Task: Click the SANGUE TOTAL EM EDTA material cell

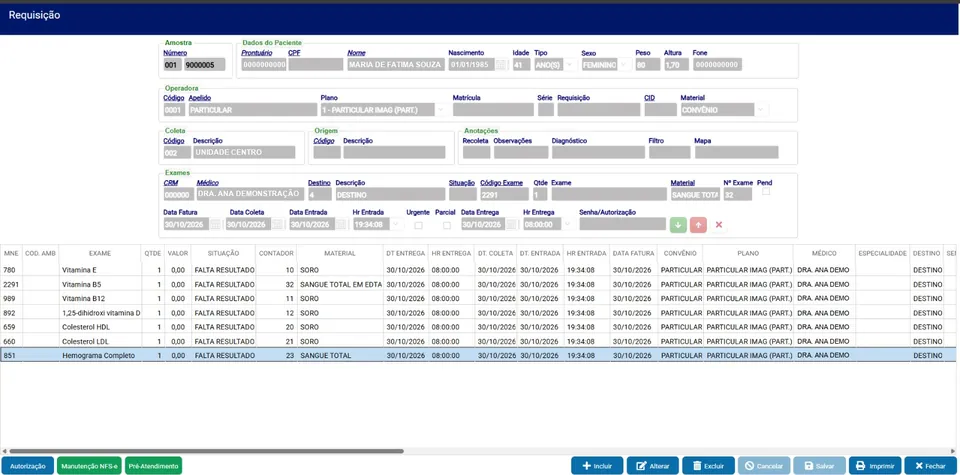Action: [x=340, y=284]
